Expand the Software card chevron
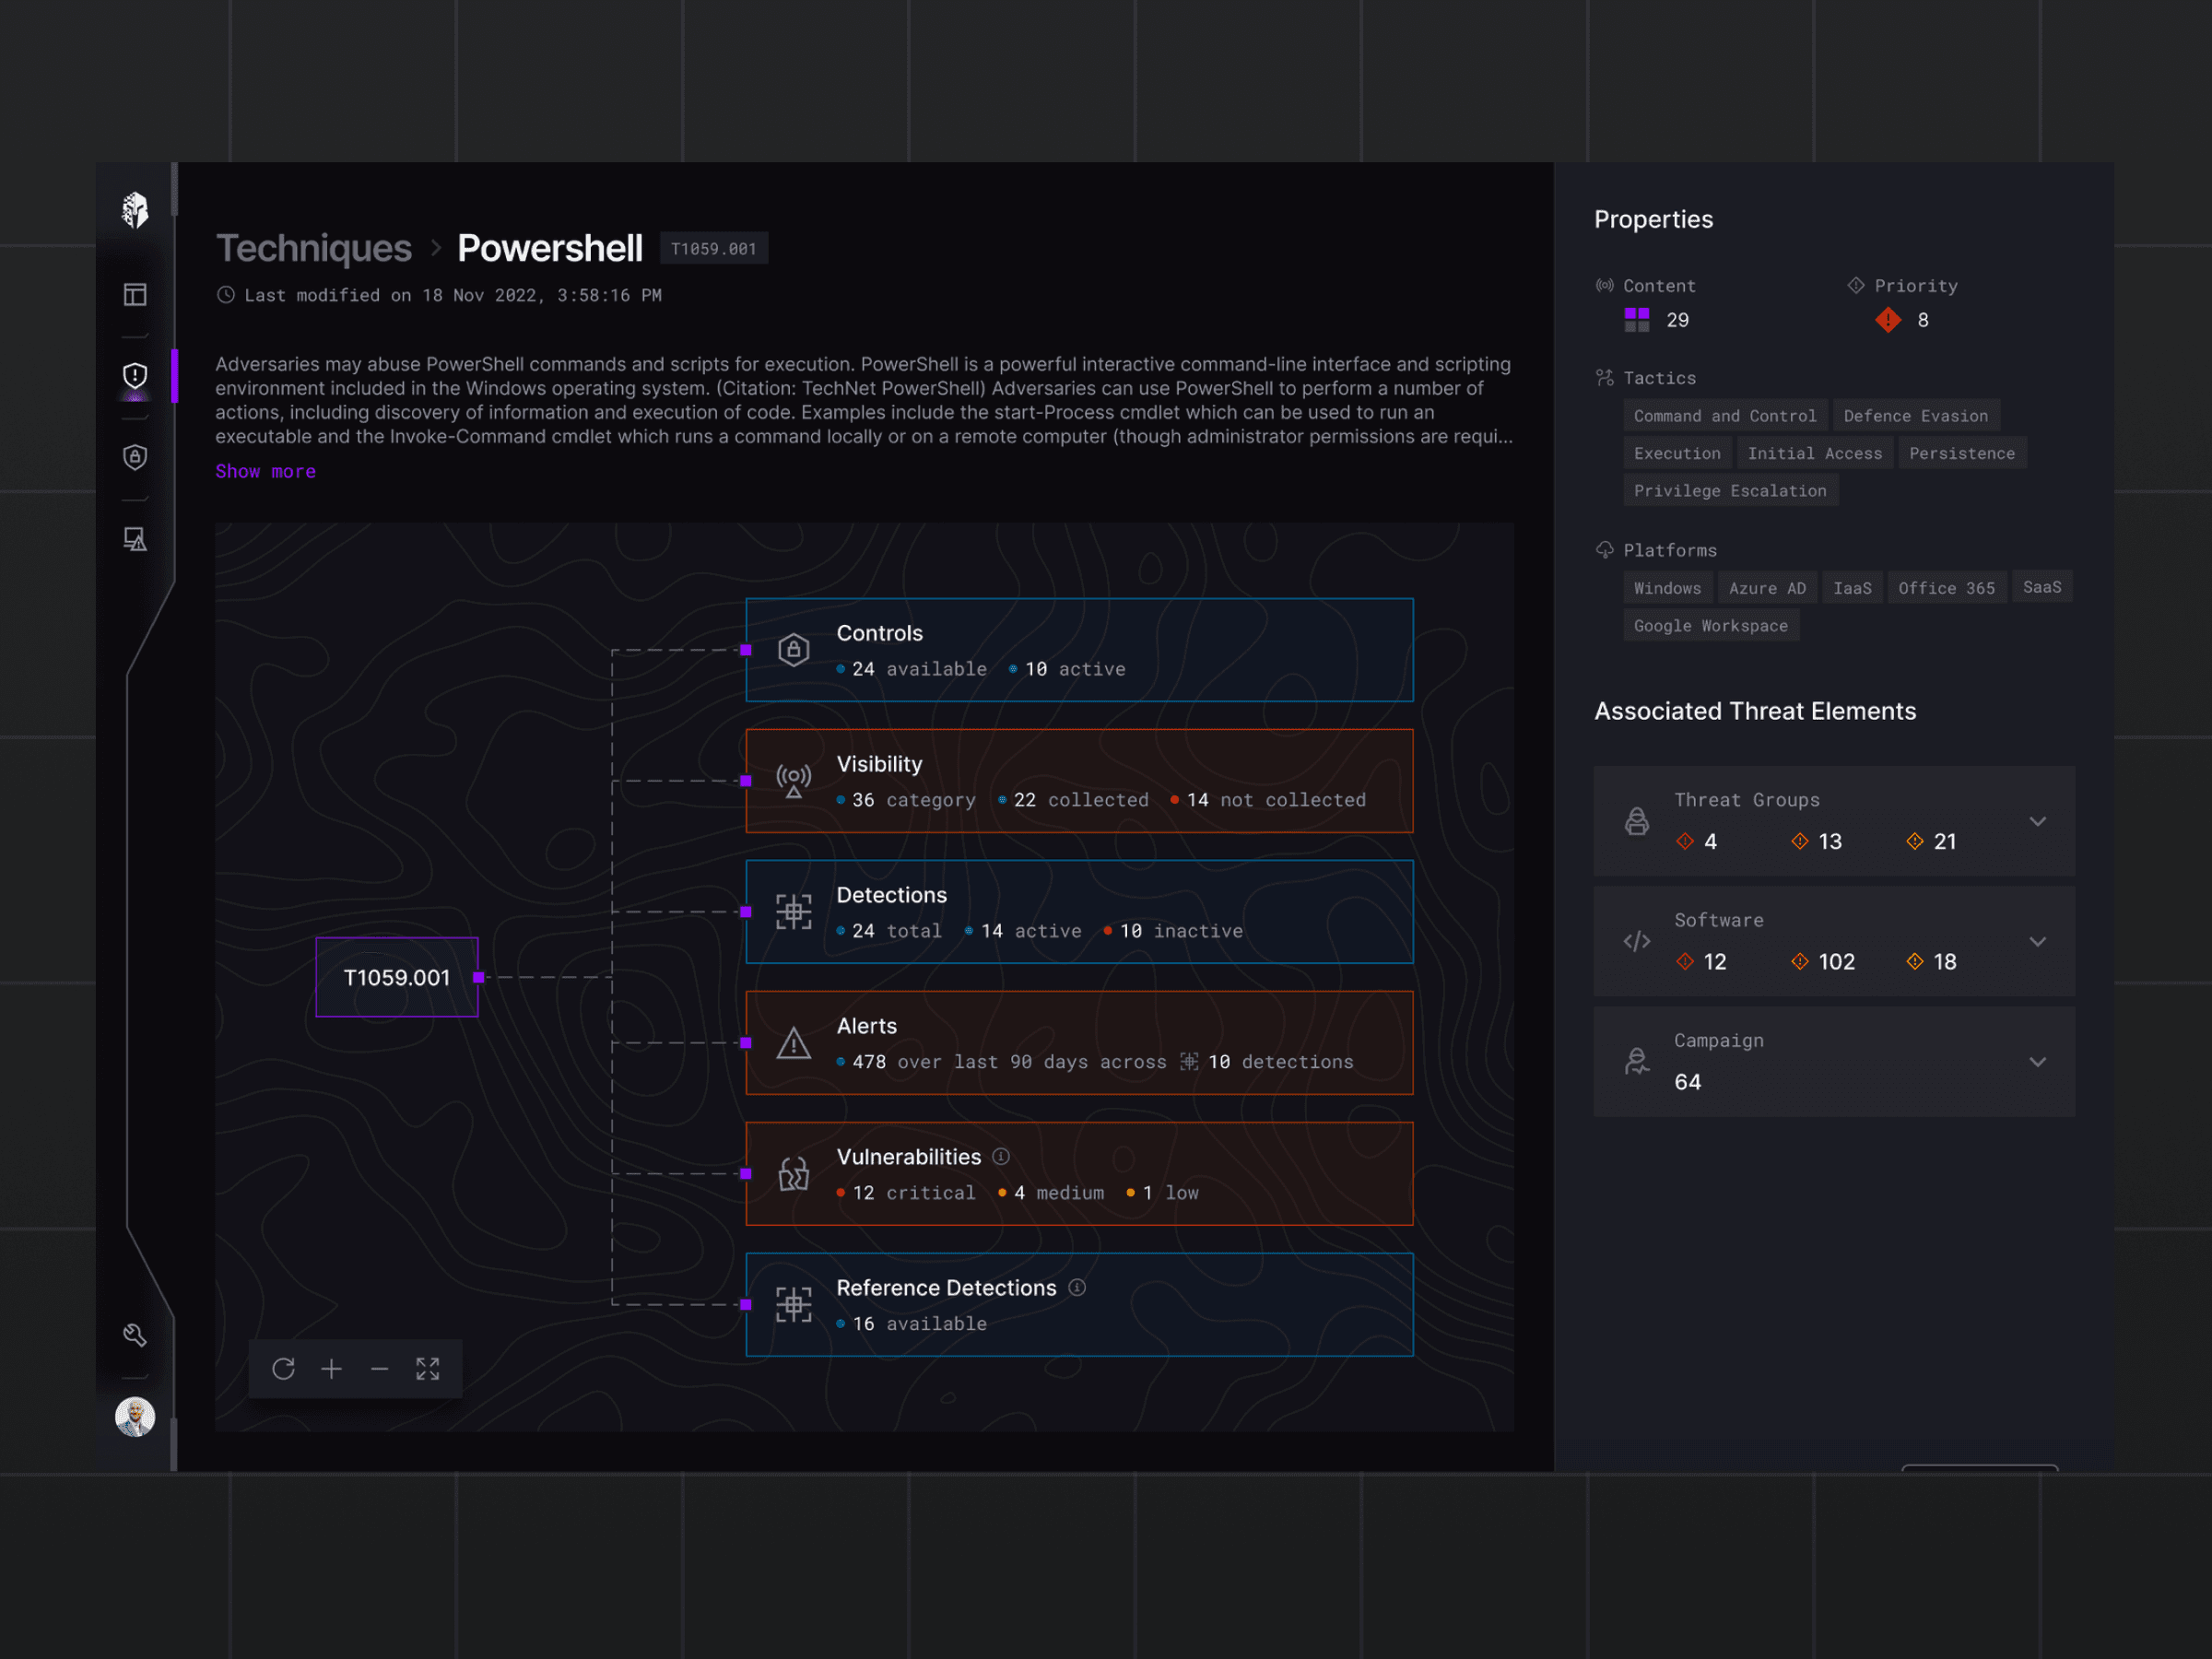The width and height of the screenshot is (2212, 1659). 2038,941
